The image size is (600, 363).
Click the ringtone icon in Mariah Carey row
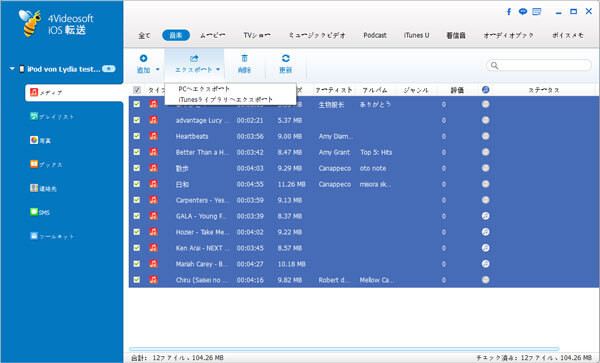pos(485,264)
